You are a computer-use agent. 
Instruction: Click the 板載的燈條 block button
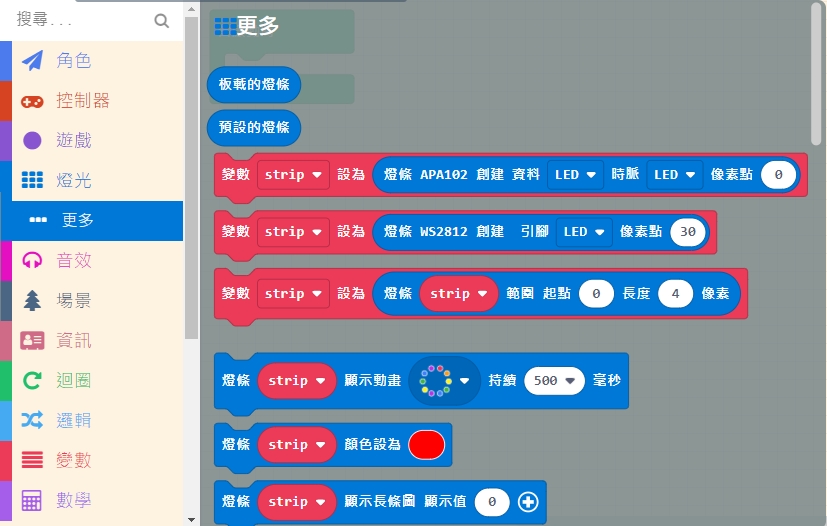coord(254,85)
